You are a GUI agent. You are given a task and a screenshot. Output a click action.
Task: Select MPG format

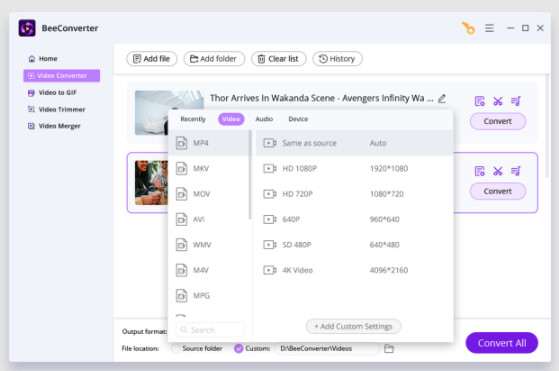click(x=209, y=295)
